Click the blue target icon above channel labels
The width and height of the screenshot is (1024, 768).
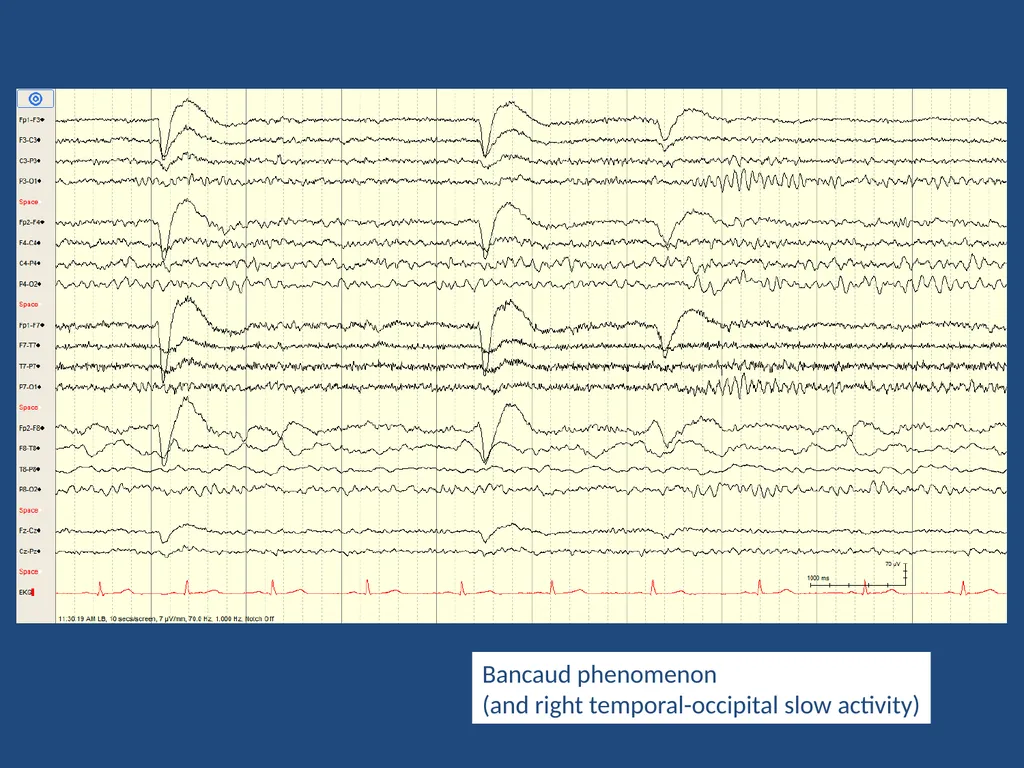35,99
